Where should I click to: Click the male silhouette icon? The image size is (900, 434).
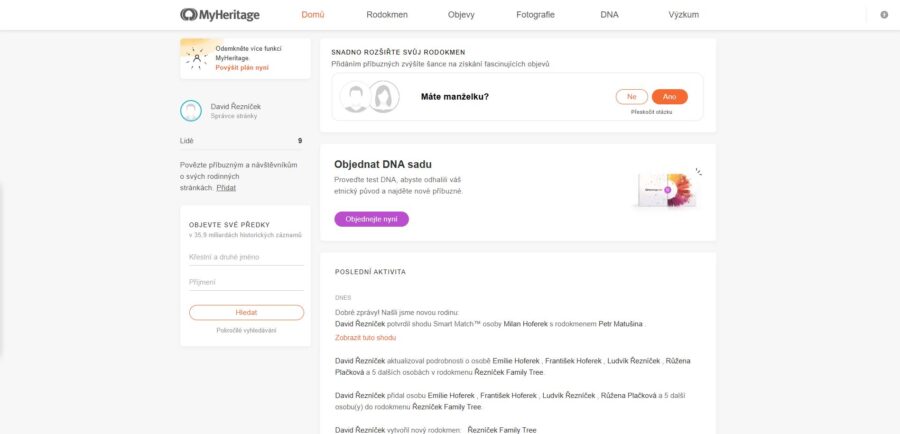coord(356,96)
